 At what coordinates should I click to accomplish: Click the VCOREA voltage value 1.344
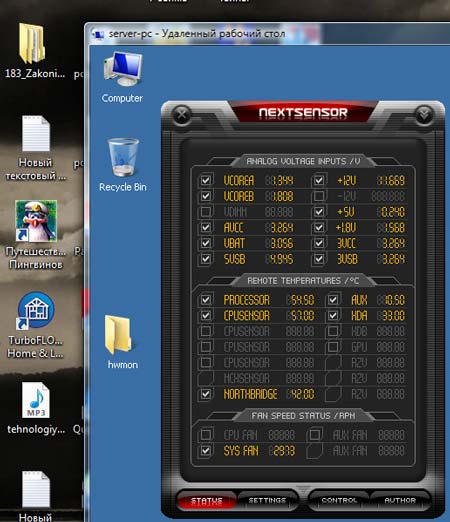tap(279, 181)
